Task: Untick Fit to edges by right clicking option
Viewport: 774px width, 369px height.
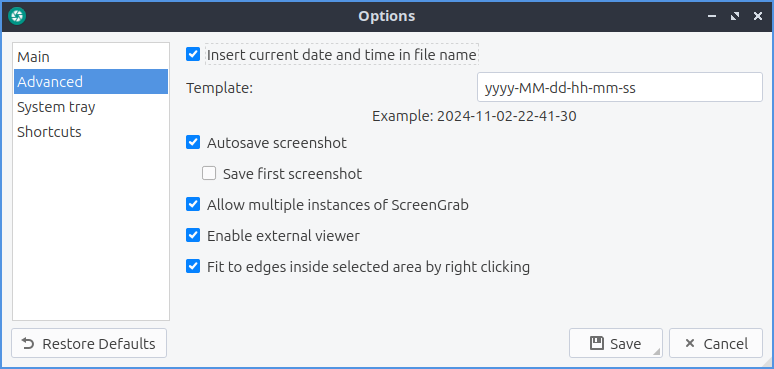Action: pos(193,267)
